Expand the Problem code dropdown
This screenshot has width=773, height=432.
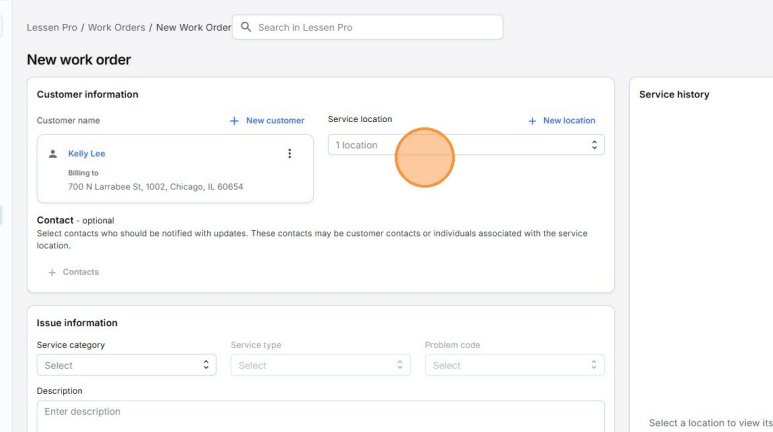pos(514,366)
